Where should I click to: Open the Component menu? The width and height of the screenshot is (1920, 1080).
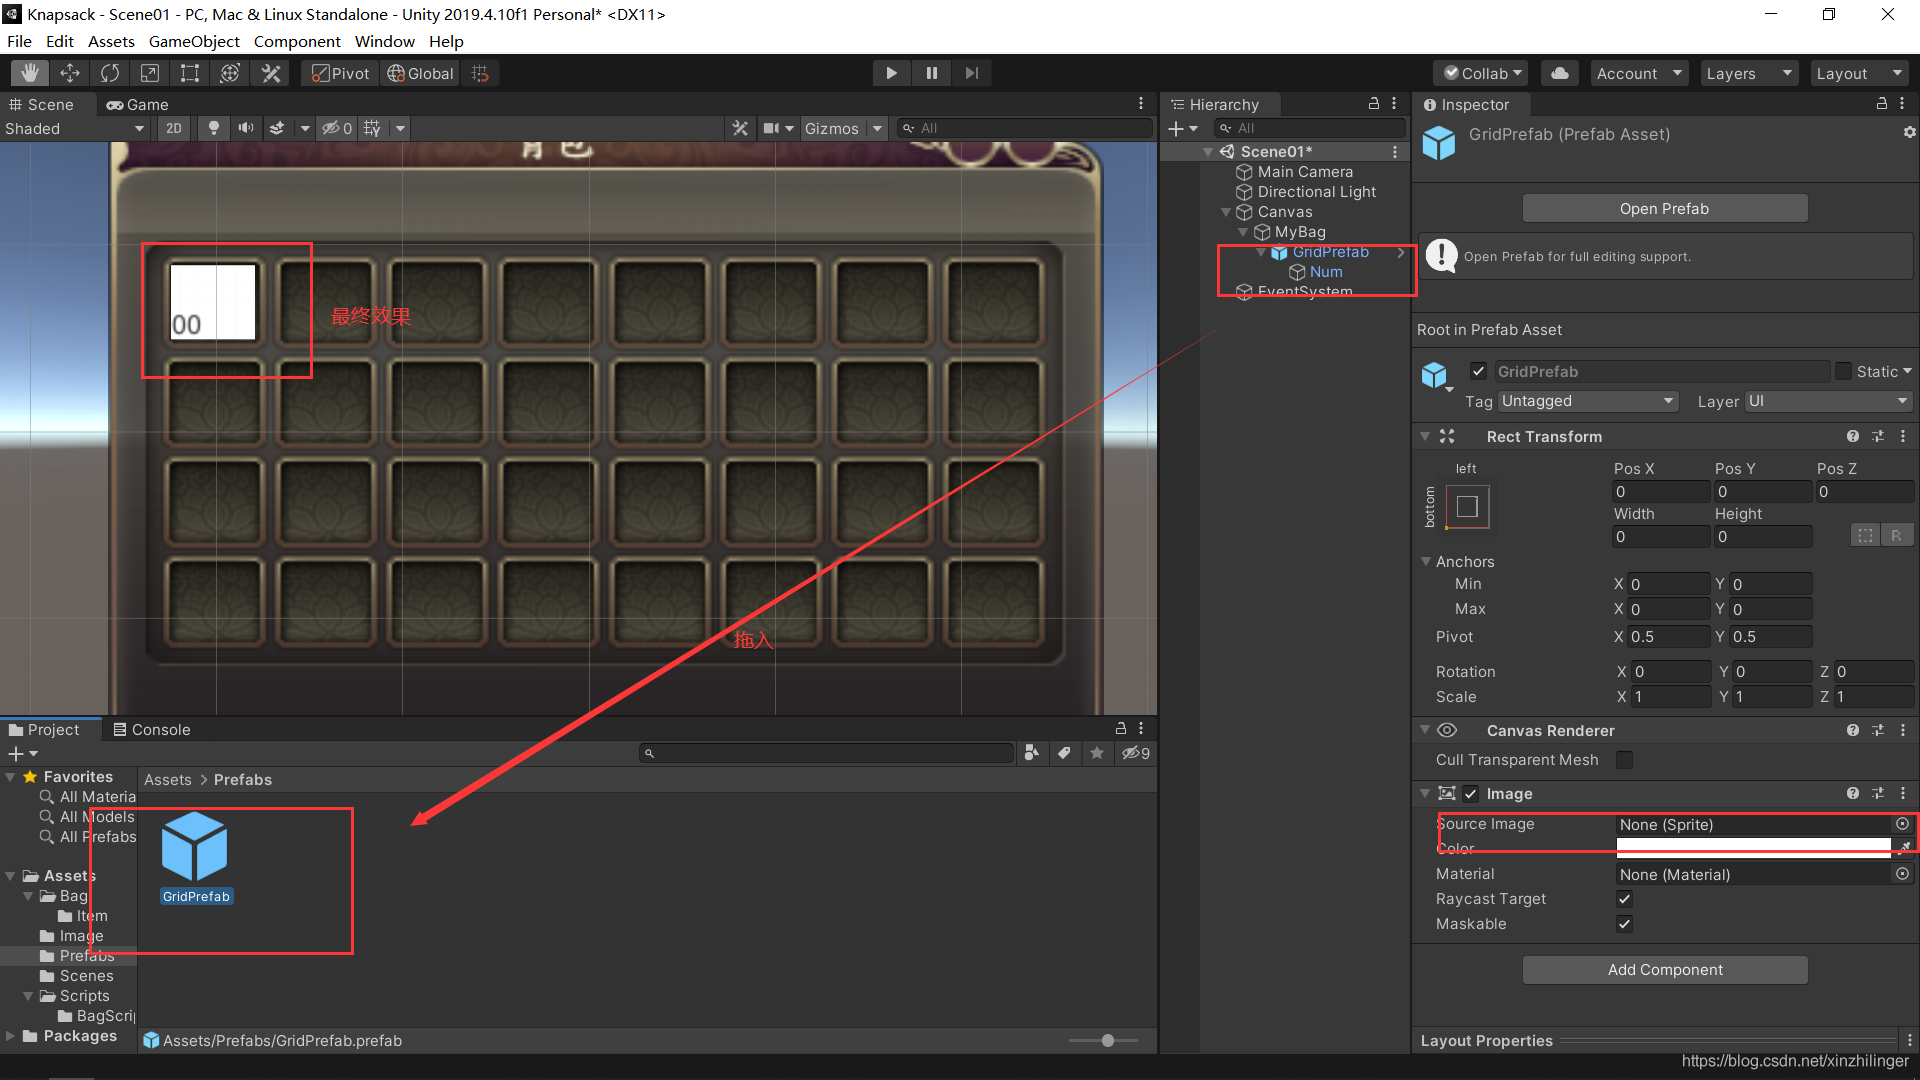click(x=297, y=41)
